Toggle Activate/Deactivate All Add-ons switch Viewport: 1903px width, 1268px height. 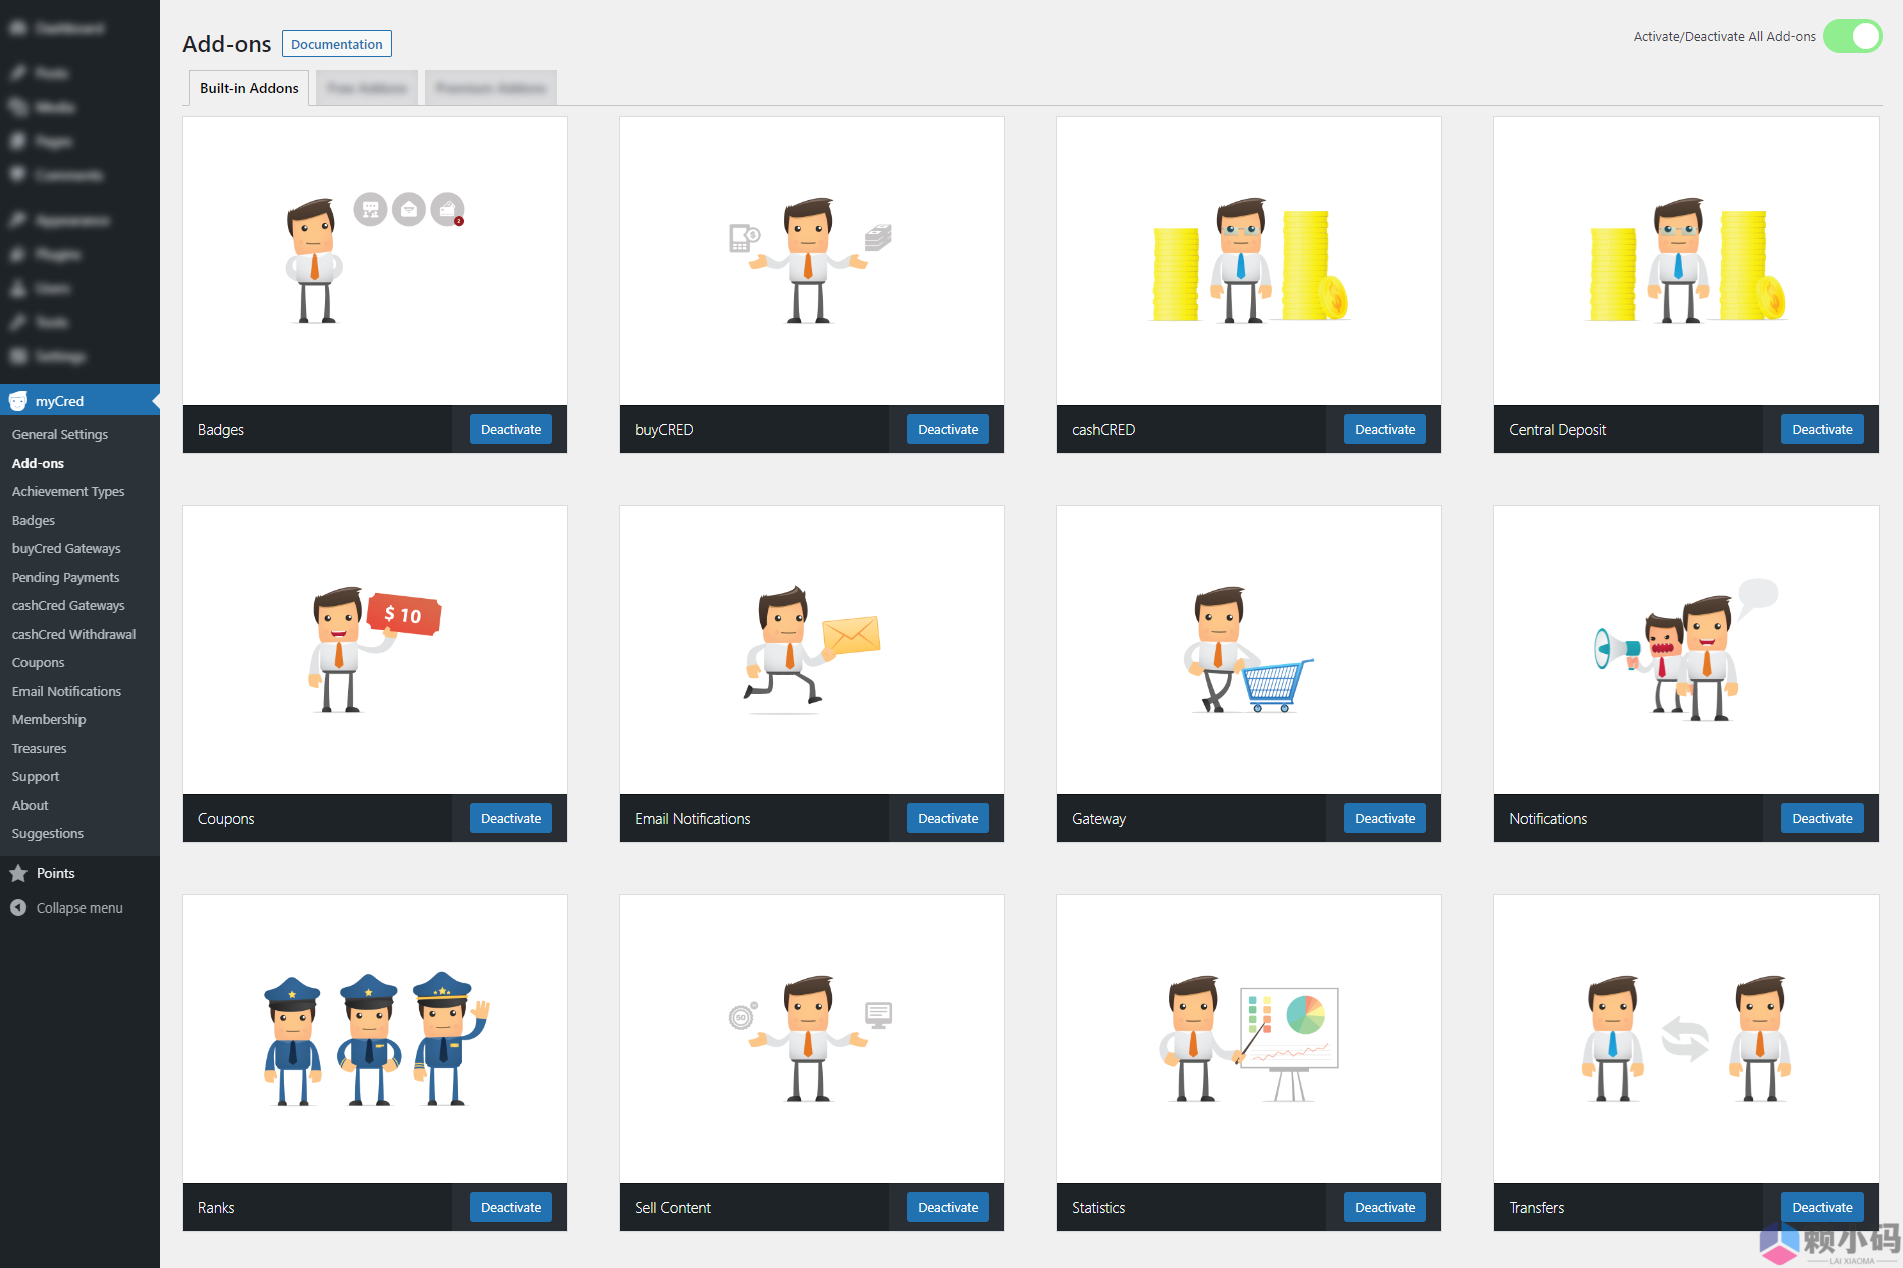tap(1852, 36)
